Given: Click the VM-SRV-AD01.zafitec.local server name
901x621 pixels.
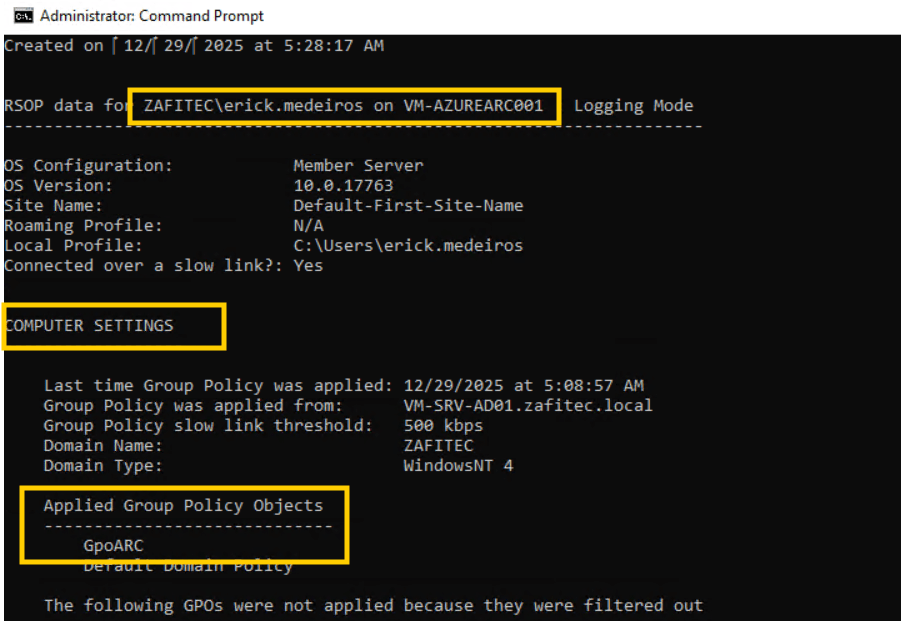Looking at the screenshot, I should pos(527,406).
